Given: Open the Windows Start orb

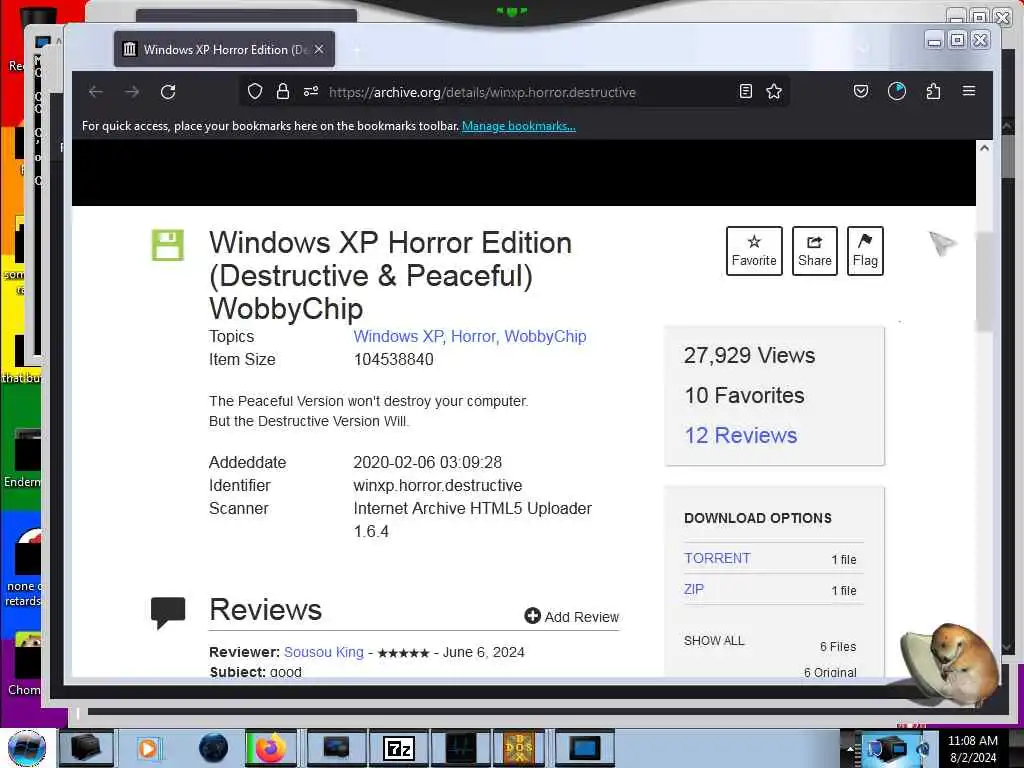Looking at the screenshot, I should (27, 748).
